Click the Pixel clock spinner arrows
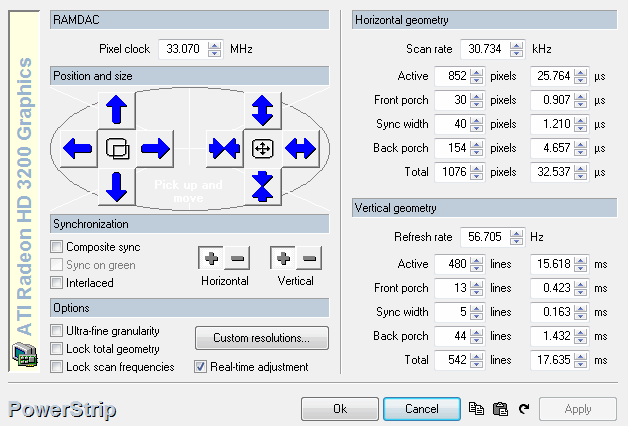The width and height of the screenshot is (628, 426). (214, 49)
